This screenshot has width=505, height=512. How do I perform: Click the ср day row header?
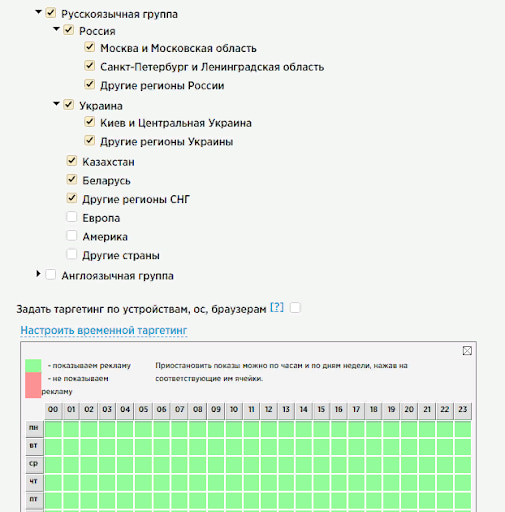point(34,465)
